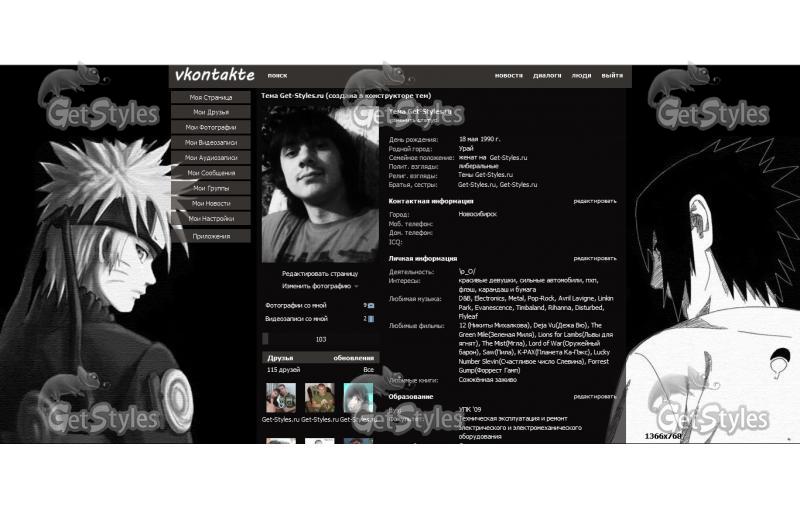Click либеральные political views value

478,166
